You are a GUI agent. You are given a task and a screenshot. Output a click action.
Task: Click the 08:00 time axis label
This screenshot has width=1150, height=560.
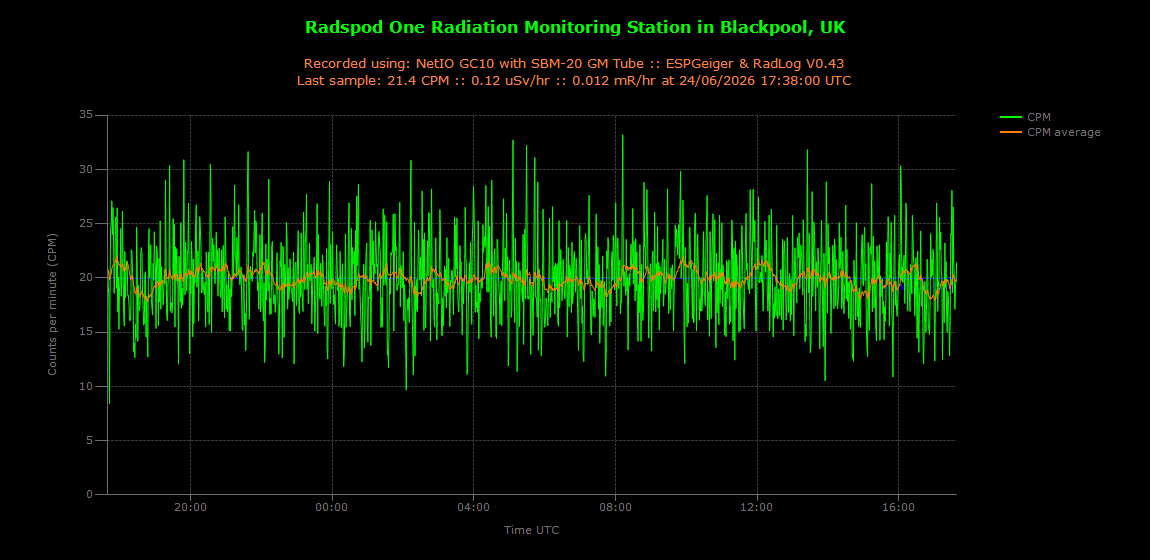[615, 506]
